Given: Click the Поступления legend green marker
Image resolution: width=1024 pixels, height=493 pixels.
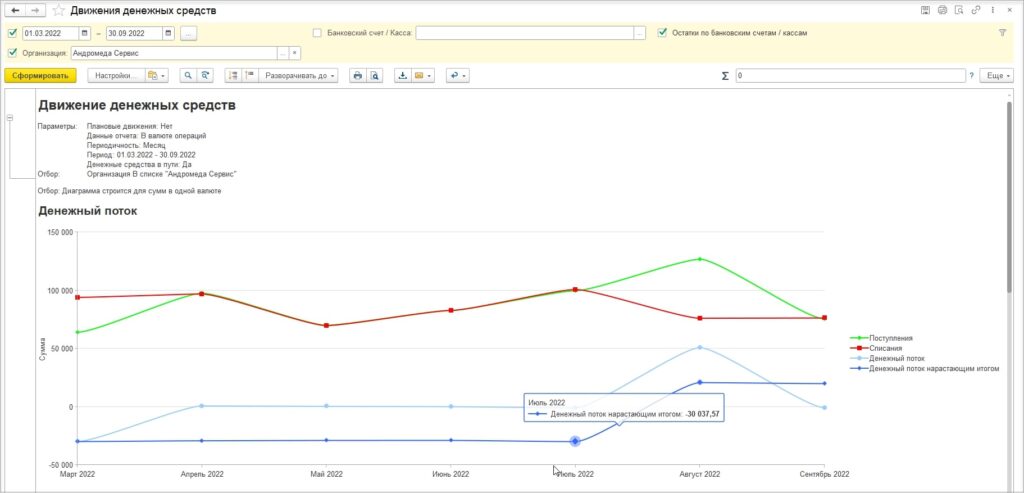Looking at the screenshot, I should pos(859,338).
